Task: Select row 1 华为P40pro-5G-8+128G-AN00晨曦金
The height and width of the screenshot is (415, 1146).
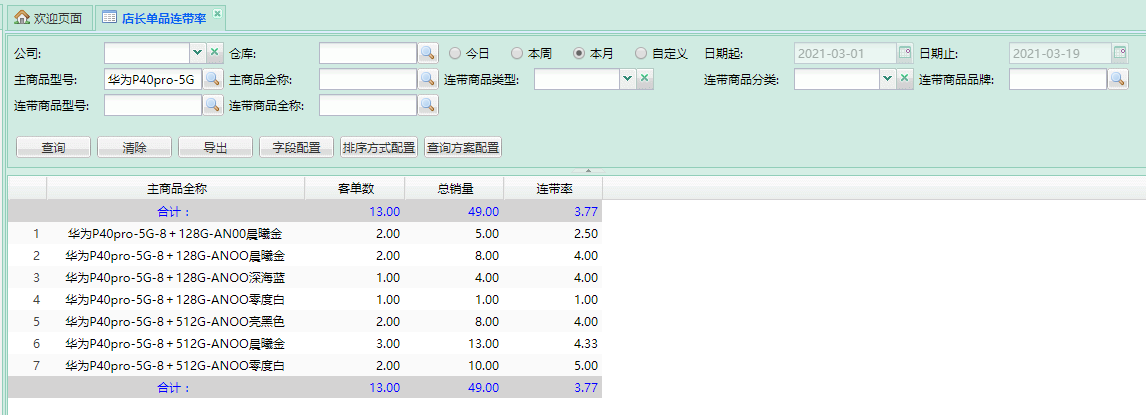Action: 306,235
